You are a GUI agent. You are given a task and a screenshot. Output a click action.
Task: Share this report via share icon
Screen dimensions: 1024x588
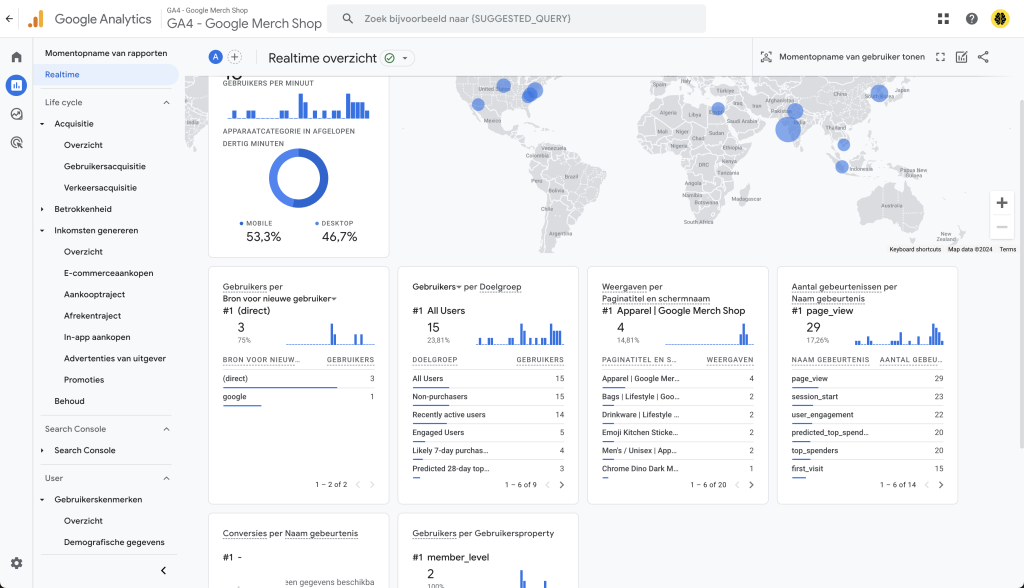coord(983,57)
